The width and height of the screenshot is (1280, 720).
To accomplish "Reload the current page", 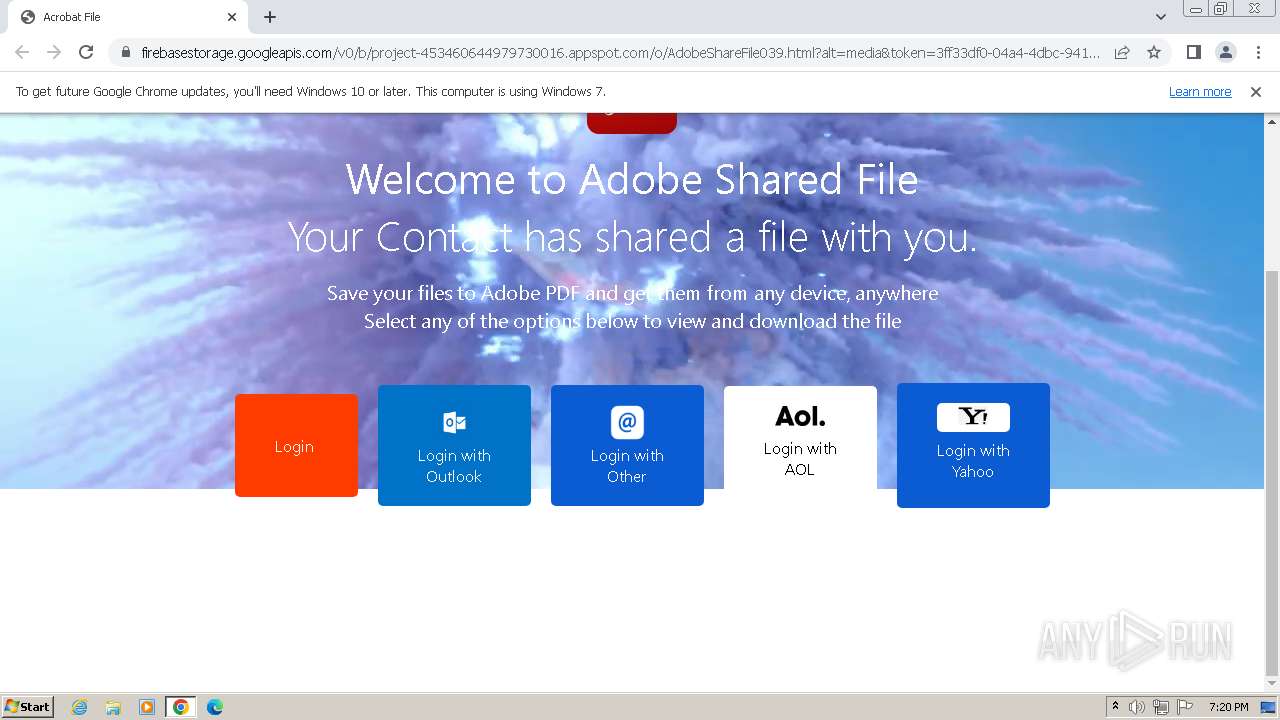I will pyautogui.click(x=86, y=52).
